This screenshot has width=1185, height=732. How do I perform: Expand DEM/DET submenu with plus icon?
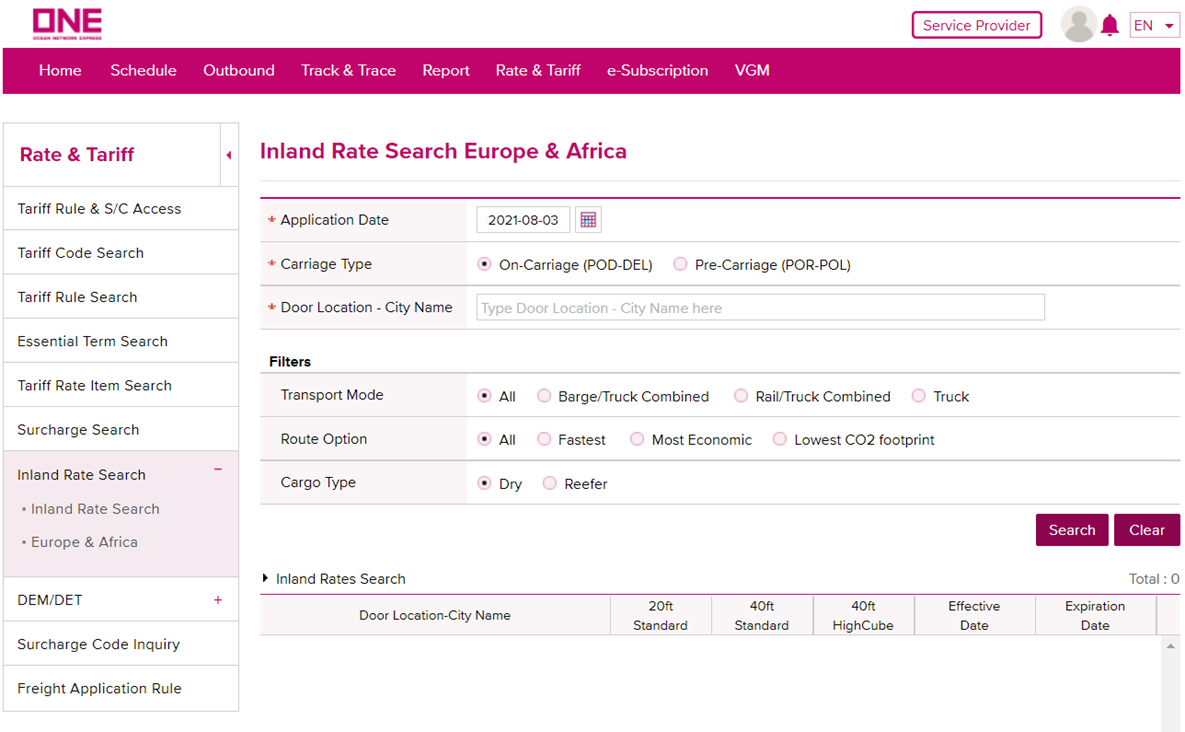pyautogui.click(x=218, y=600)
